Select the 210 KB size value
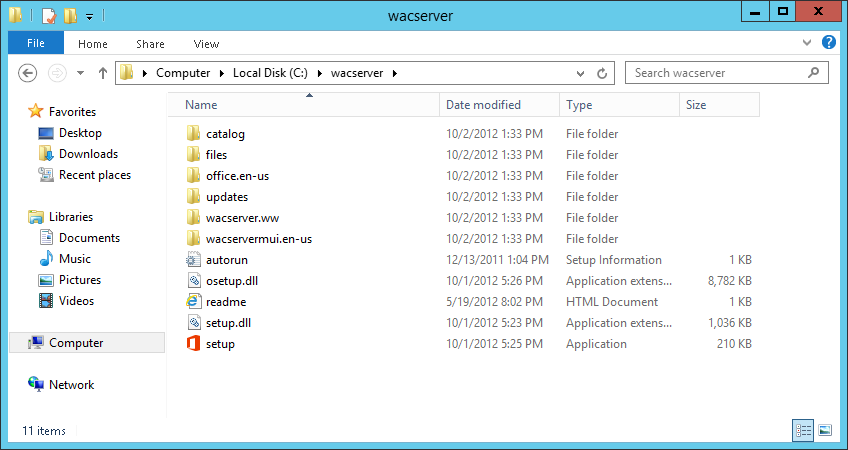The image size is (848, 450). coord(734,343)
